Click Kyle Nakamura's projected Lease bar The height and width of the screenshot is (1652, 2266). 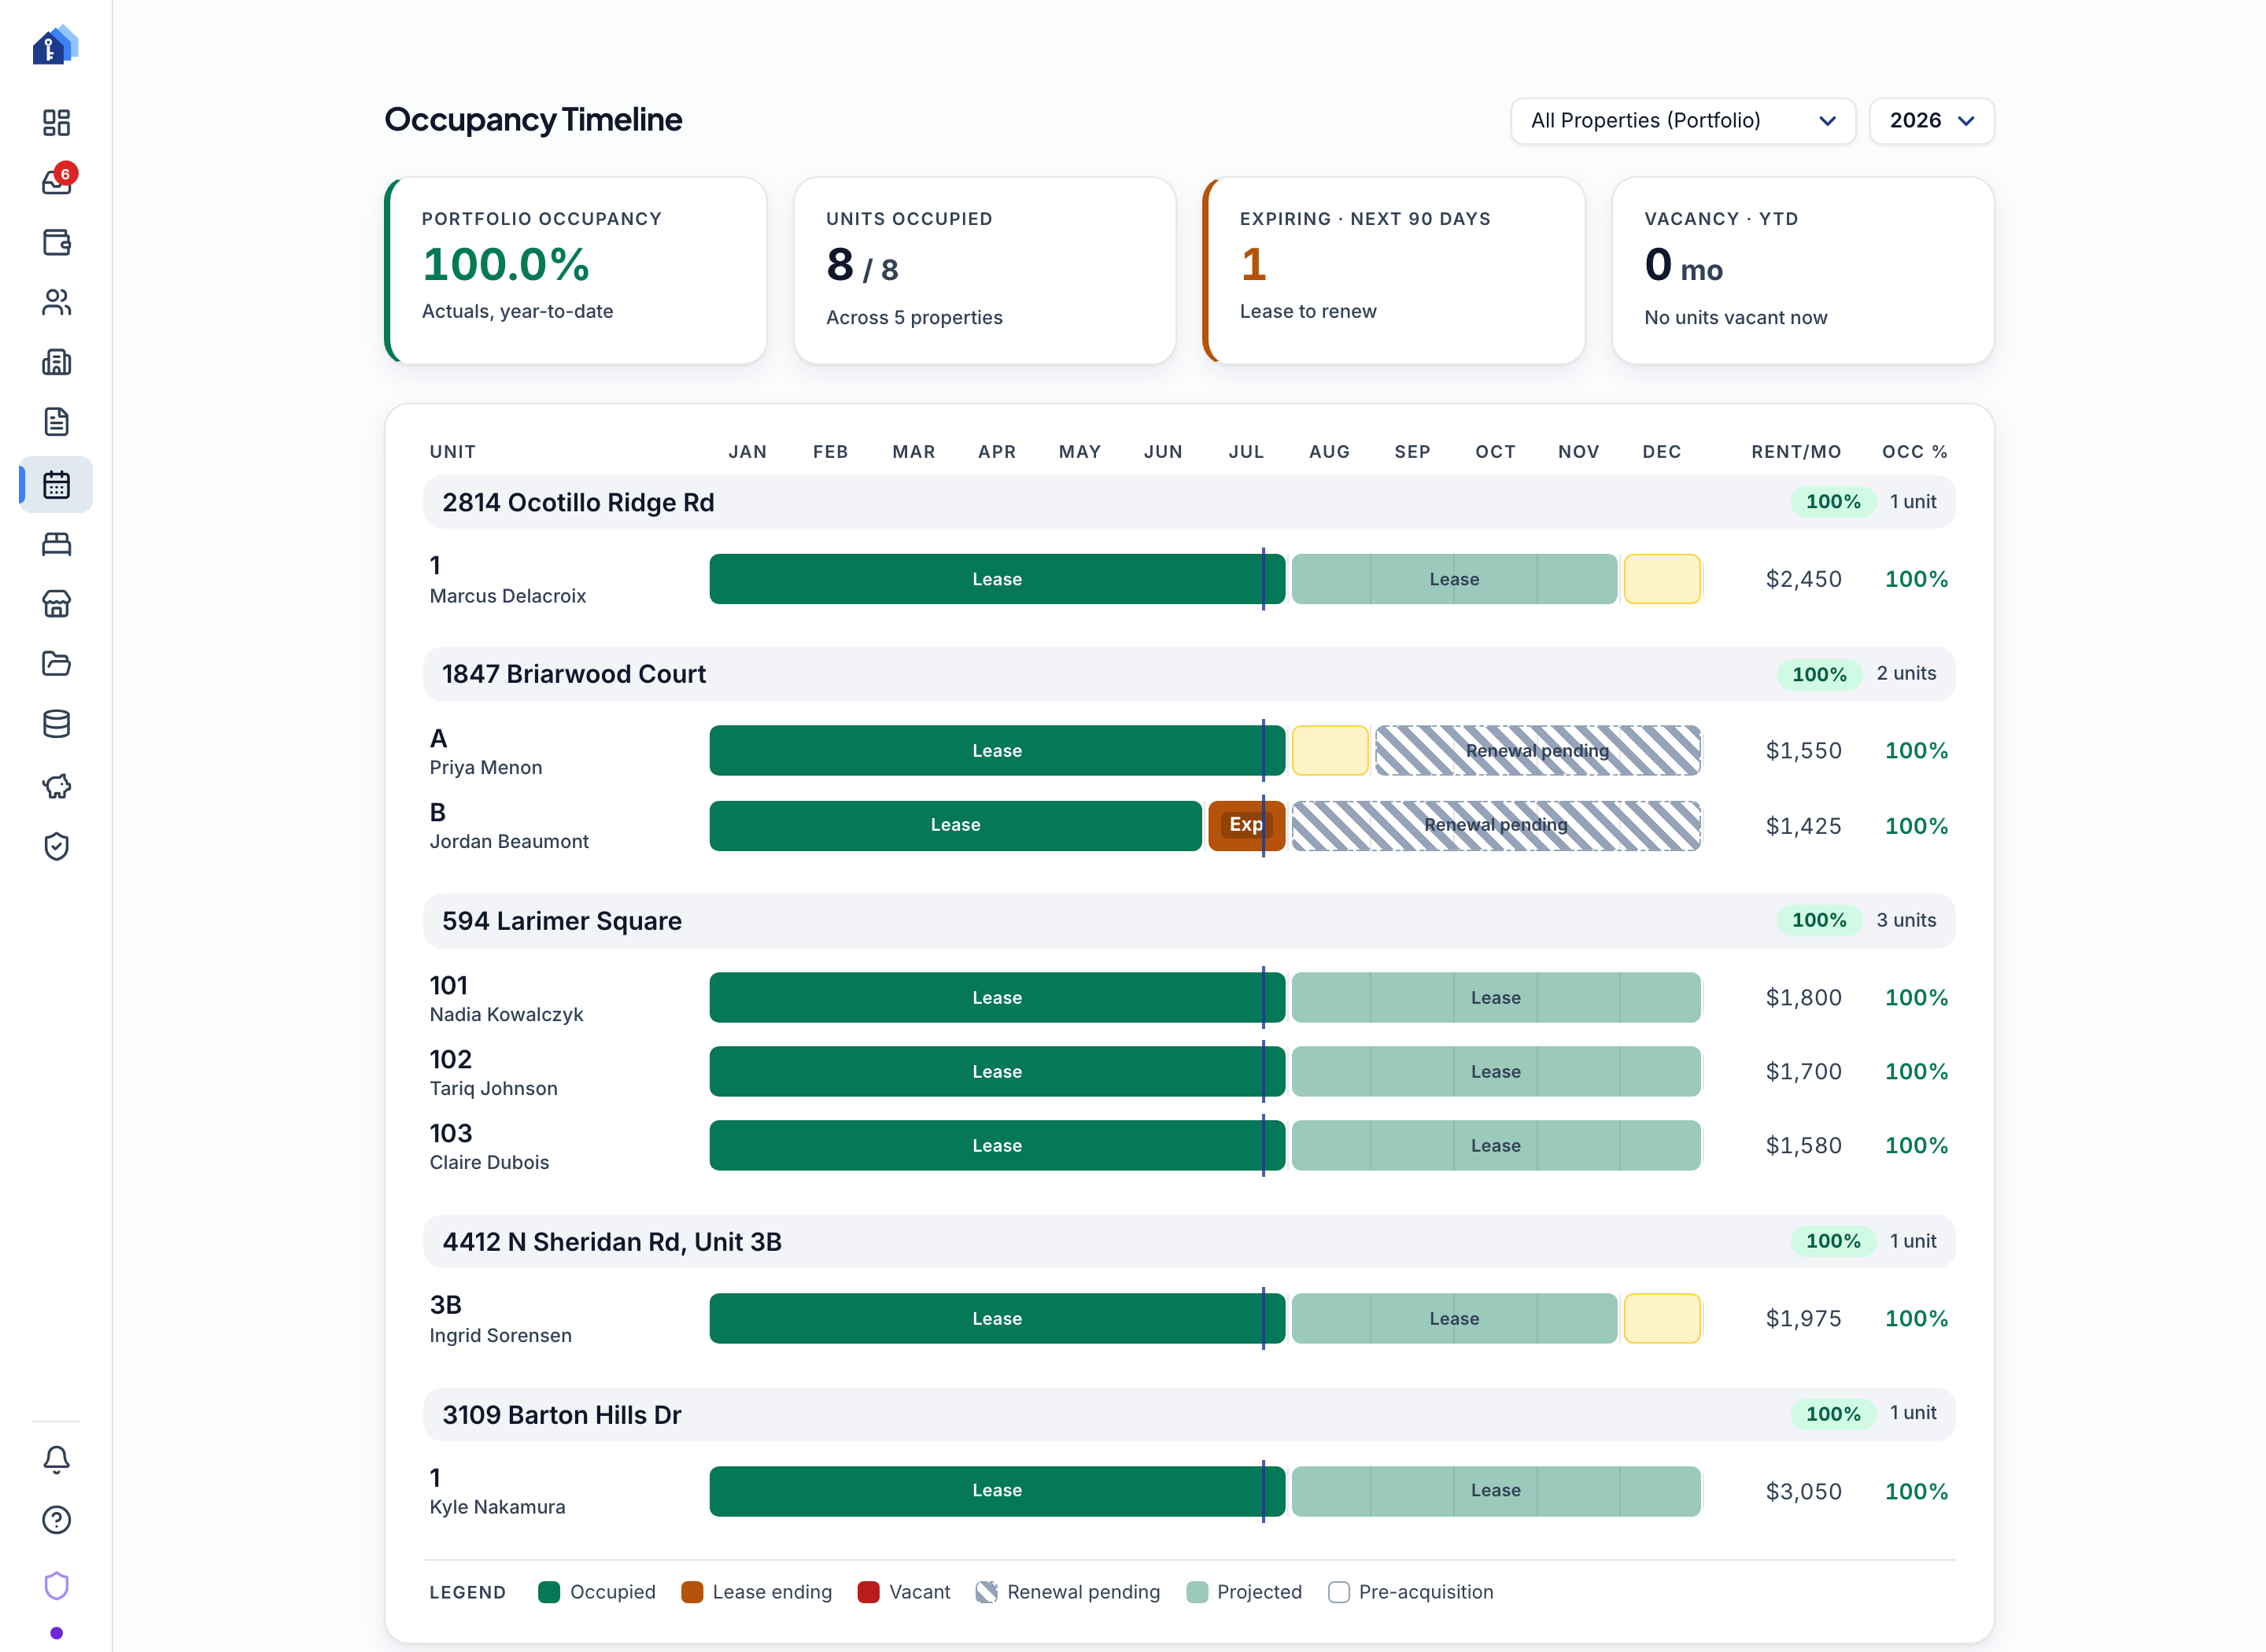[1496, 1491]
